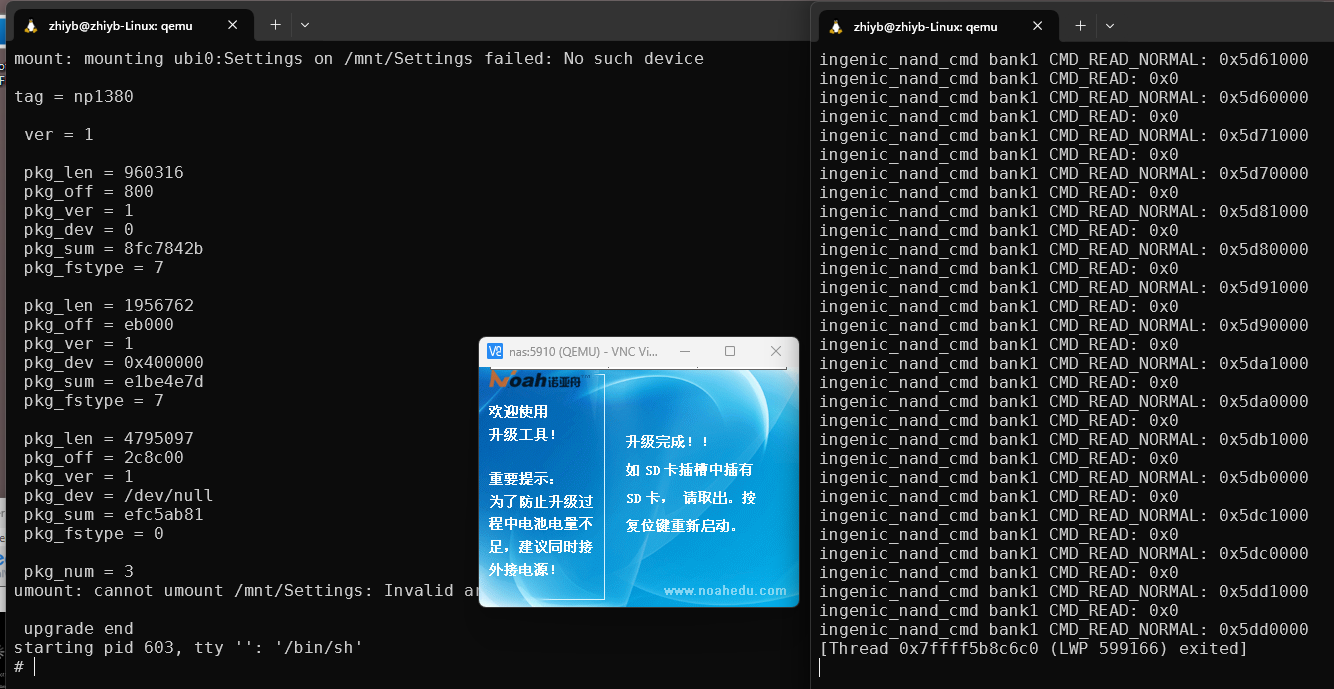
Task: Click the 升级完成！！ message in VNC
Action: tap(667, 441)
